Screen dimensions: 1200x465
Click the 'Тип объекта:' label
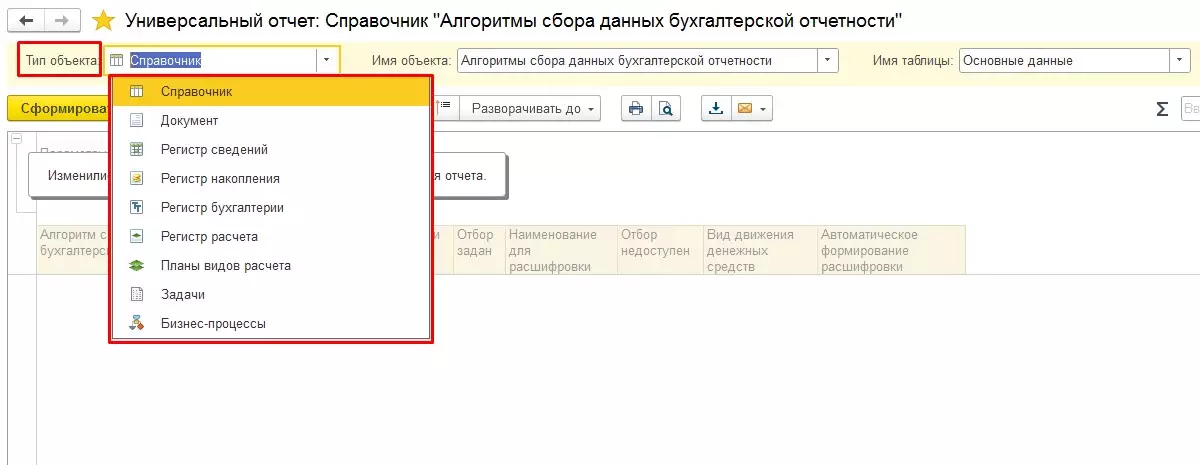pyautogui.click(x=62, y=61)
